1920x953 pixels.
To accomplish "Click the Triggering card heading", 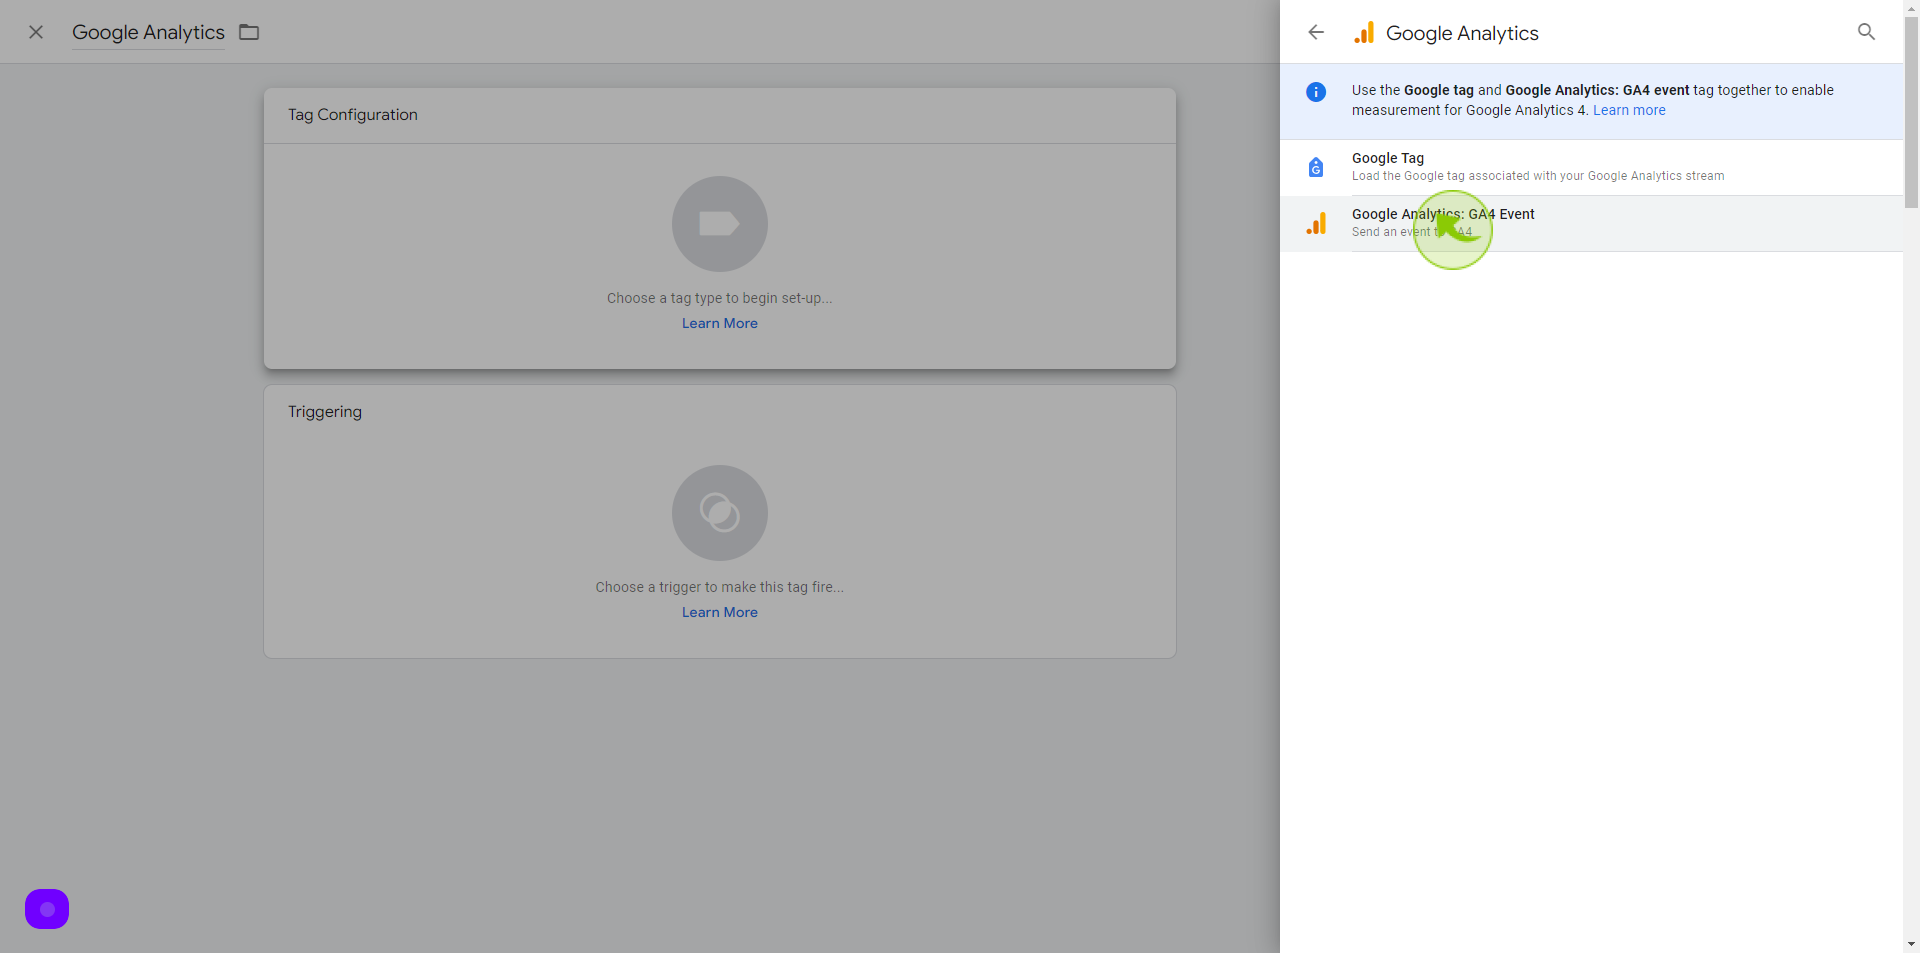I will (x=325, y=412).
